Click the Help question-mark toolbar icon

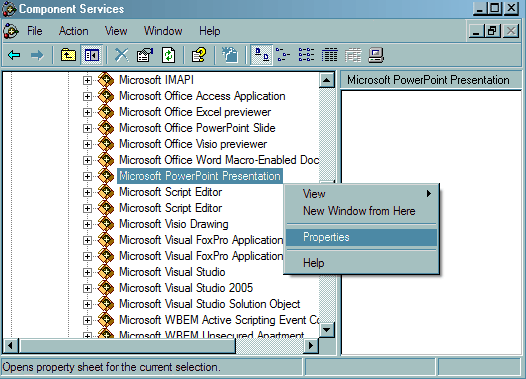(199, 55)
